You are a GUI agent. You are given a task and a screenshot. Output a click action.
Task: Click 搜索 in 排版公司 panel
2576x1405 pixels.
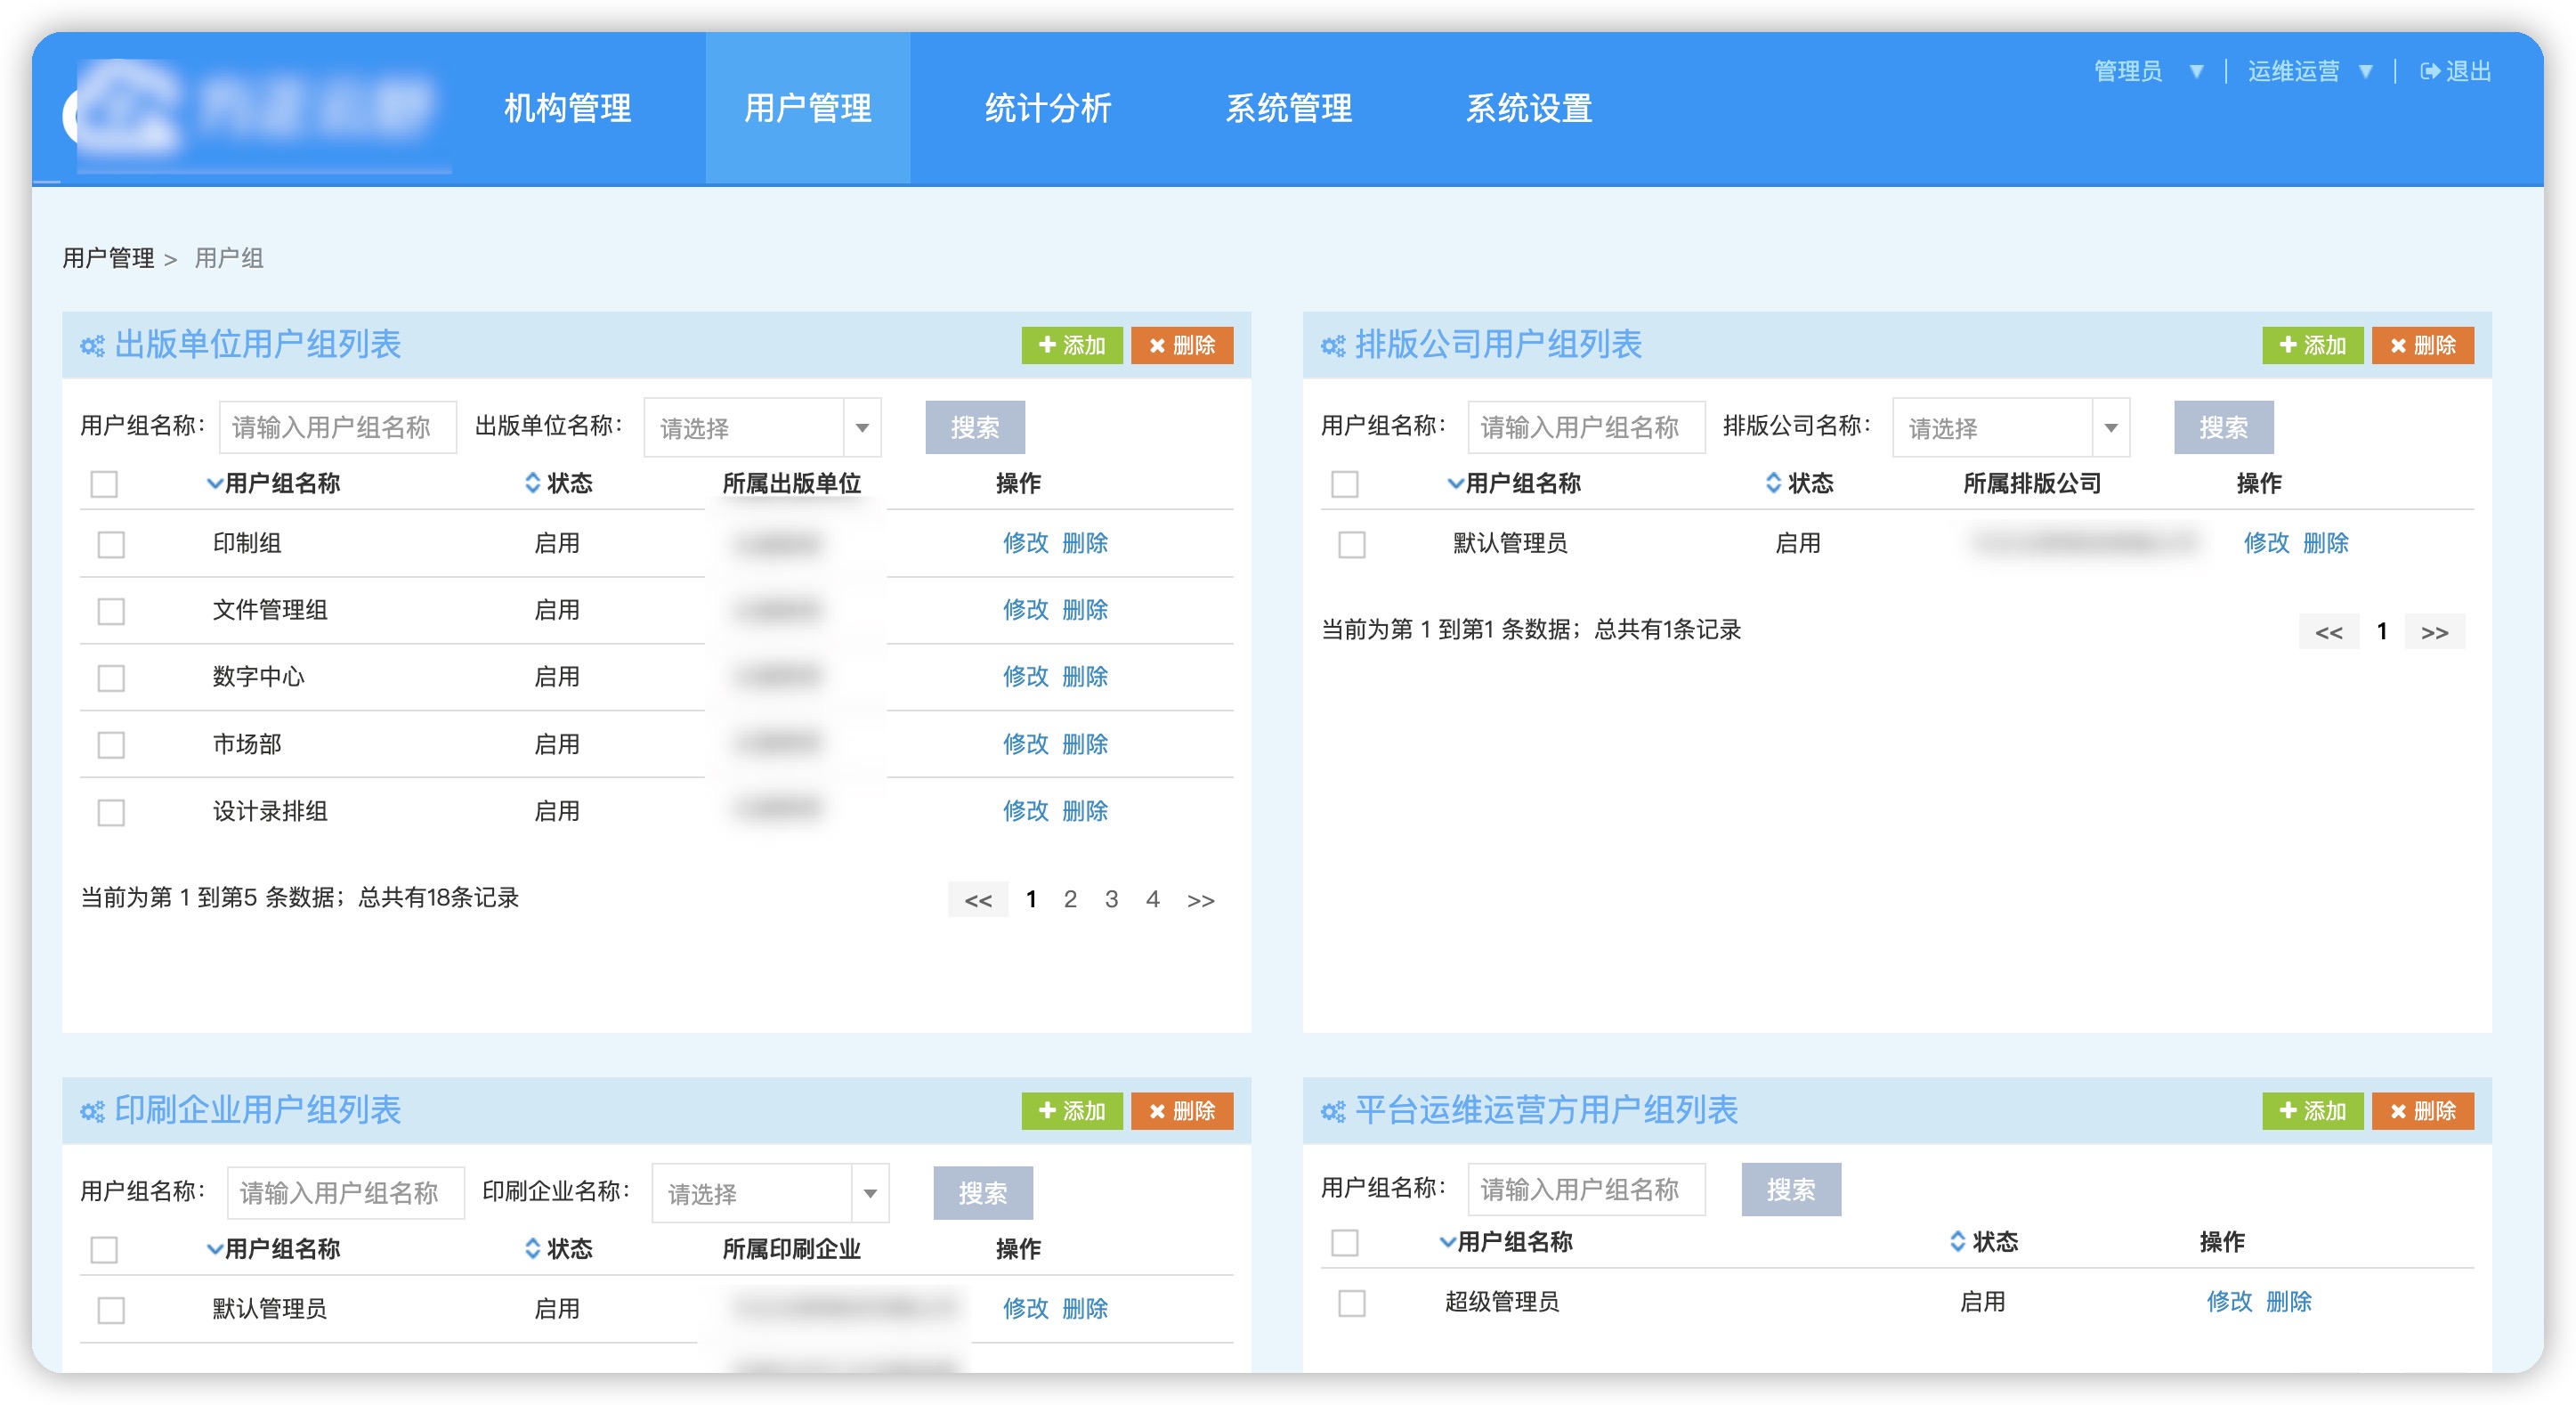tap(2224, 428)
